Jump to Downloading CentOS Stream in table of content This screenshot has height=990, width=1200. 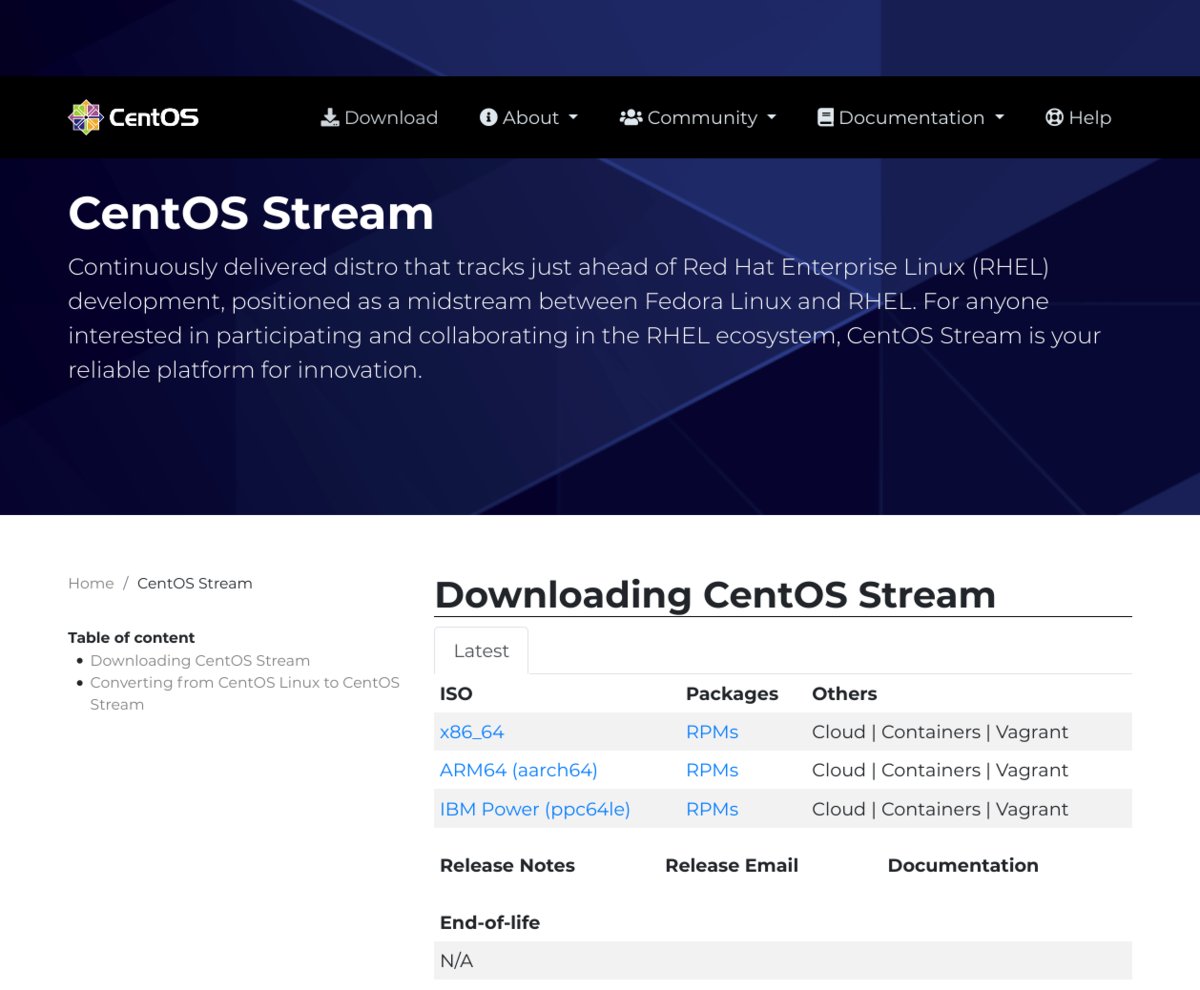(x=200, y=660)
